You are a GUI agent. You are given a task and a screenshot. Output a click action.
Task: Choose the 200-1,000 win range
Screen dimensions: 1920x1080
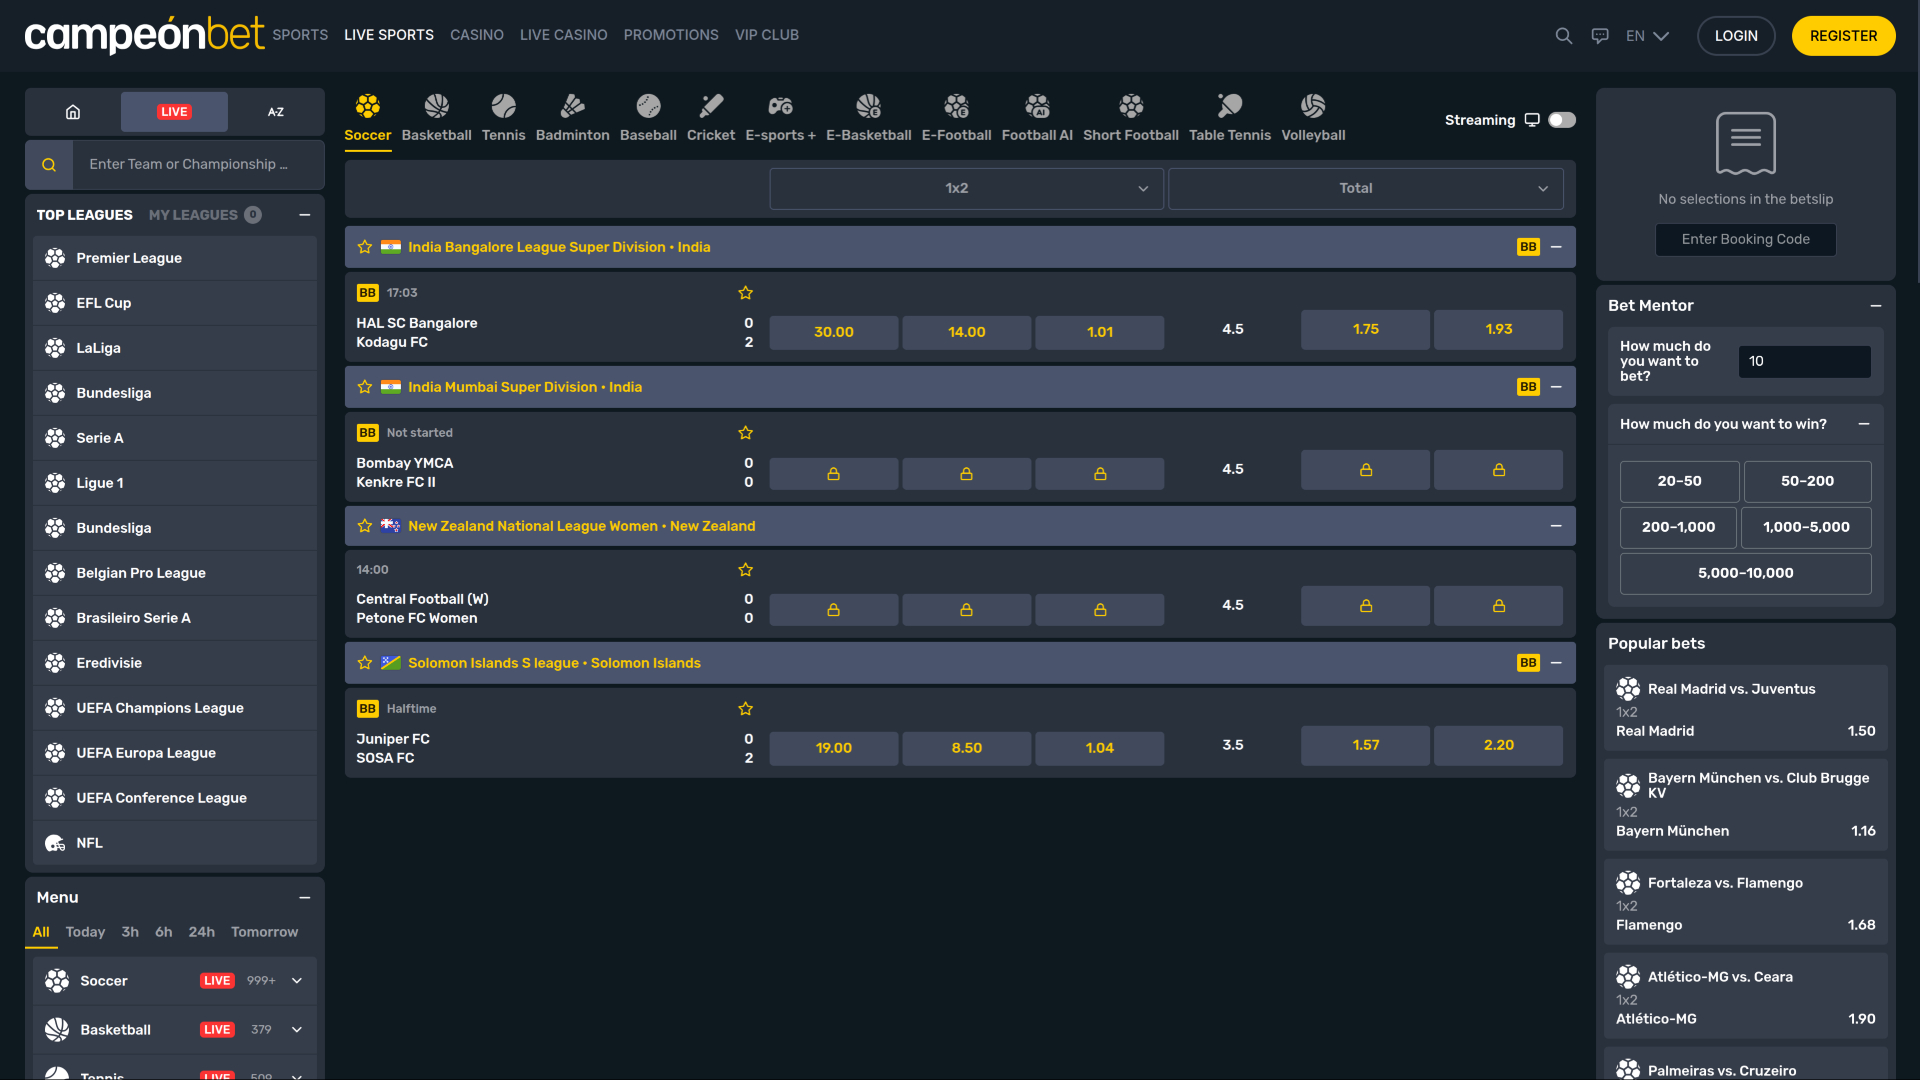1678,527
